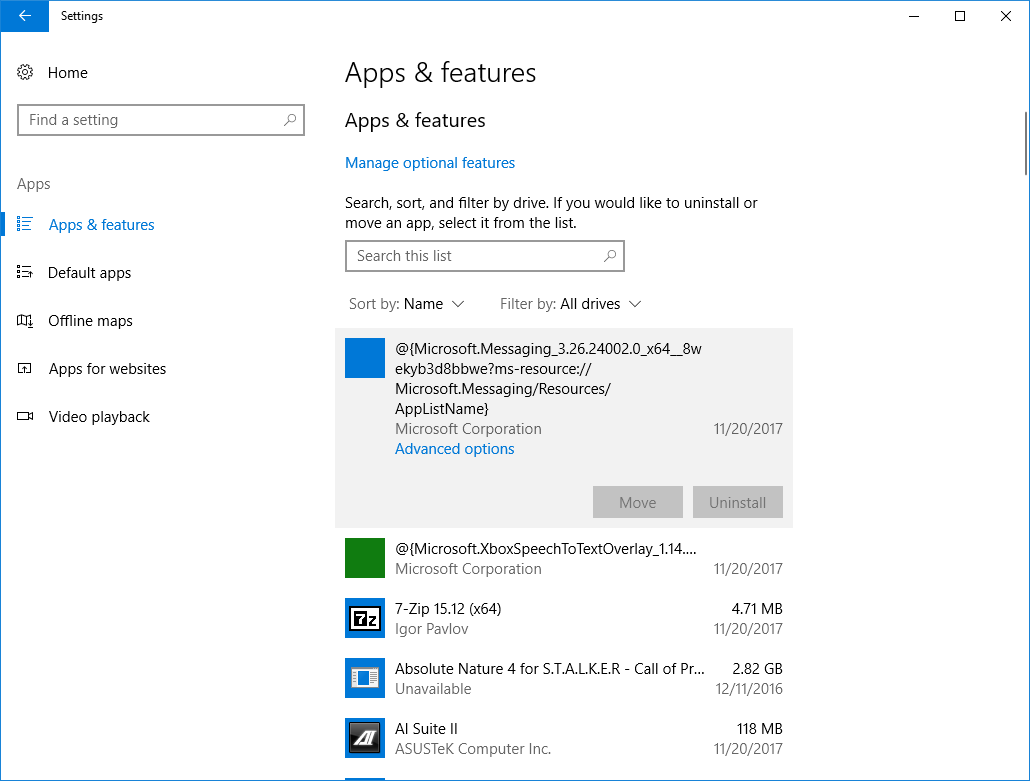Click magnifier icon in Find a setting
1030x781 pixels.
290,120
